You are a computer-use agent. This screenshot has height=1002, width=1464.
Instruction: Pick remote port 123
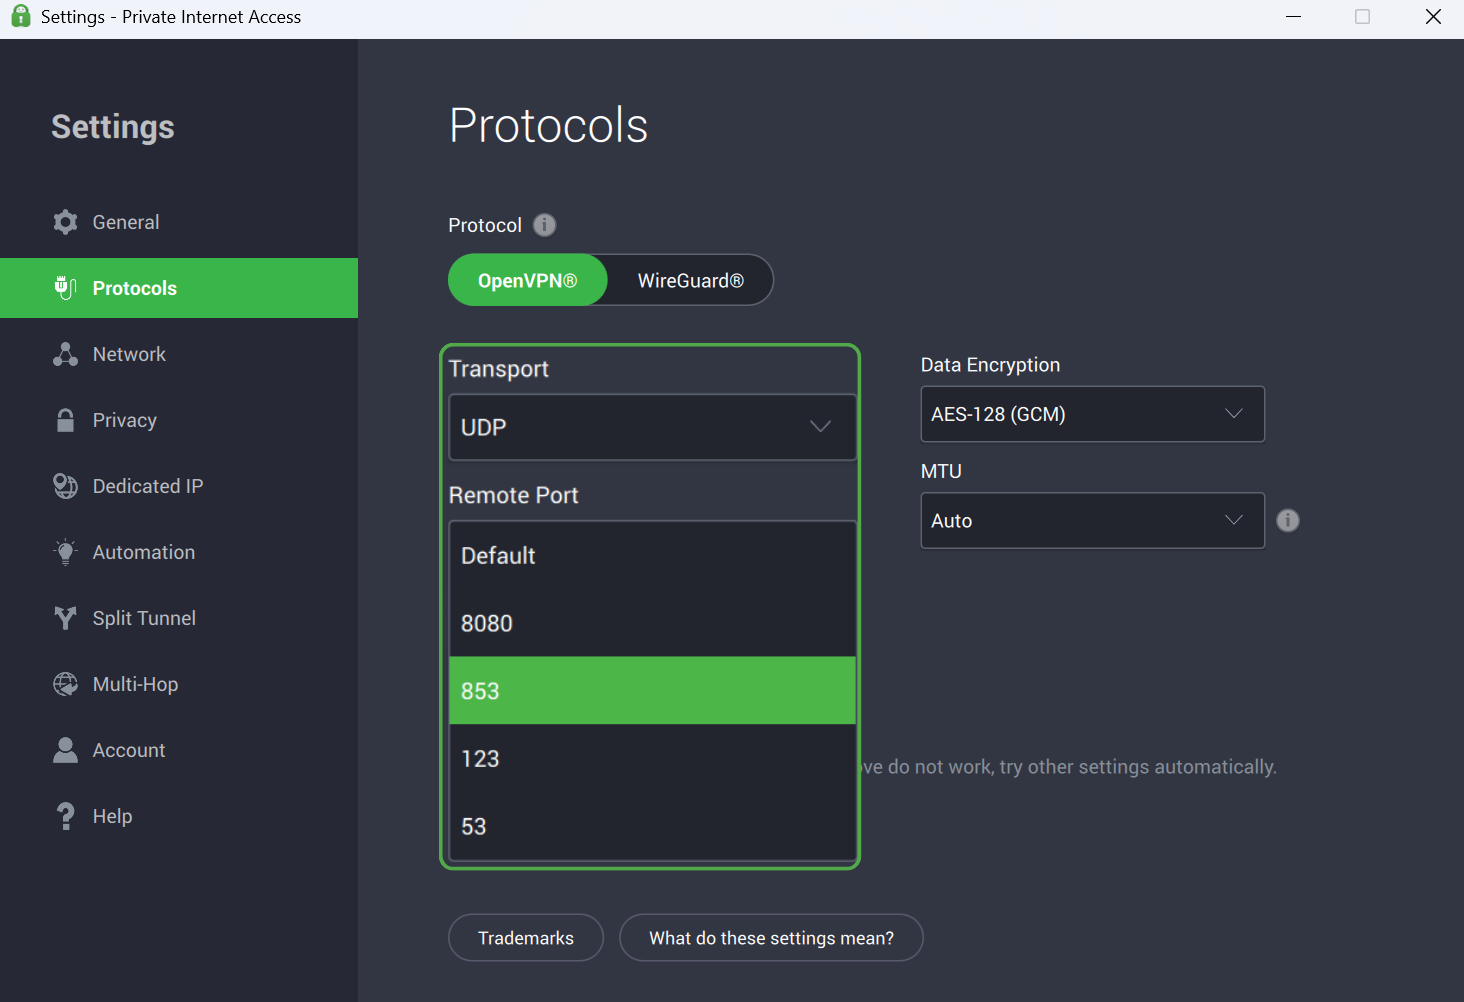pyautogui.click(x=653, y=758)
